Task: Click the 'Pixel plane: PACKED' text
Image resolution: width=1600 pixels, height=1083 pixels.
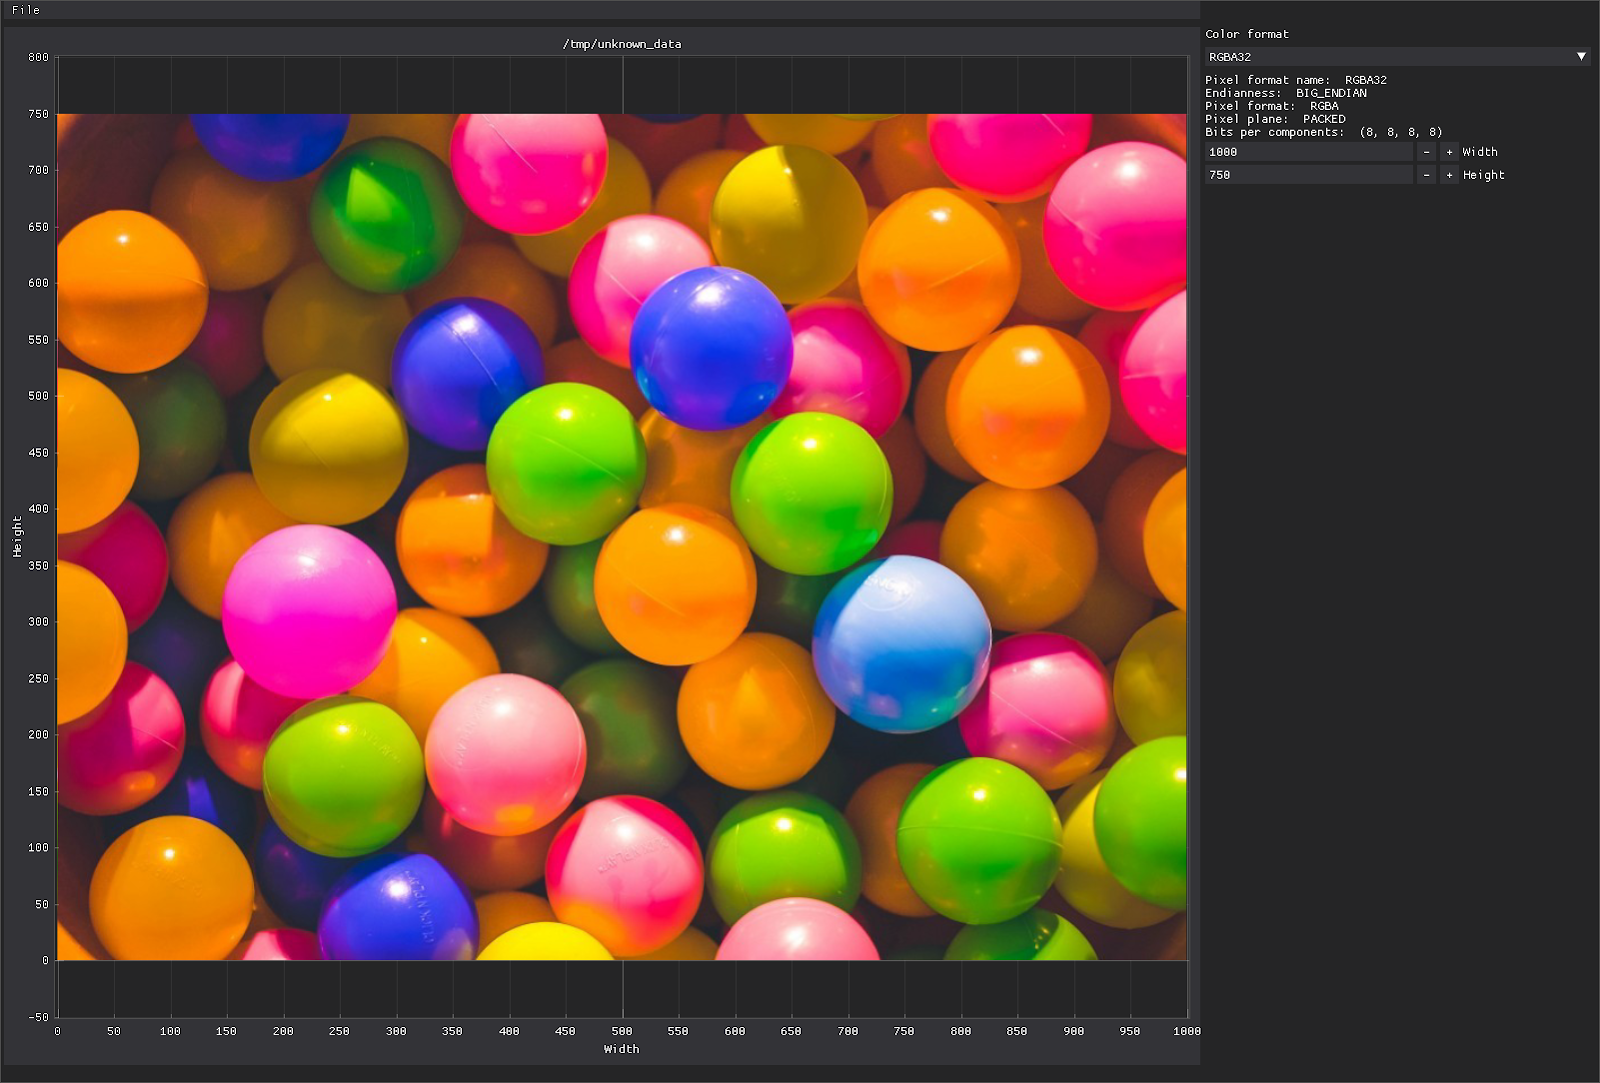Action: click(1275, 119)
